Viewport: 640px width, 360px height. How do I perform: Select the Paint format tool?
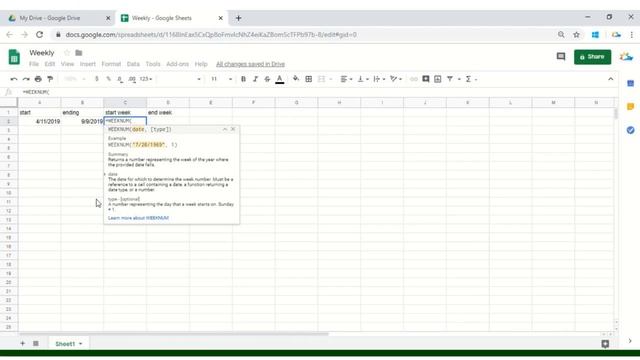[x=50, y=79]
